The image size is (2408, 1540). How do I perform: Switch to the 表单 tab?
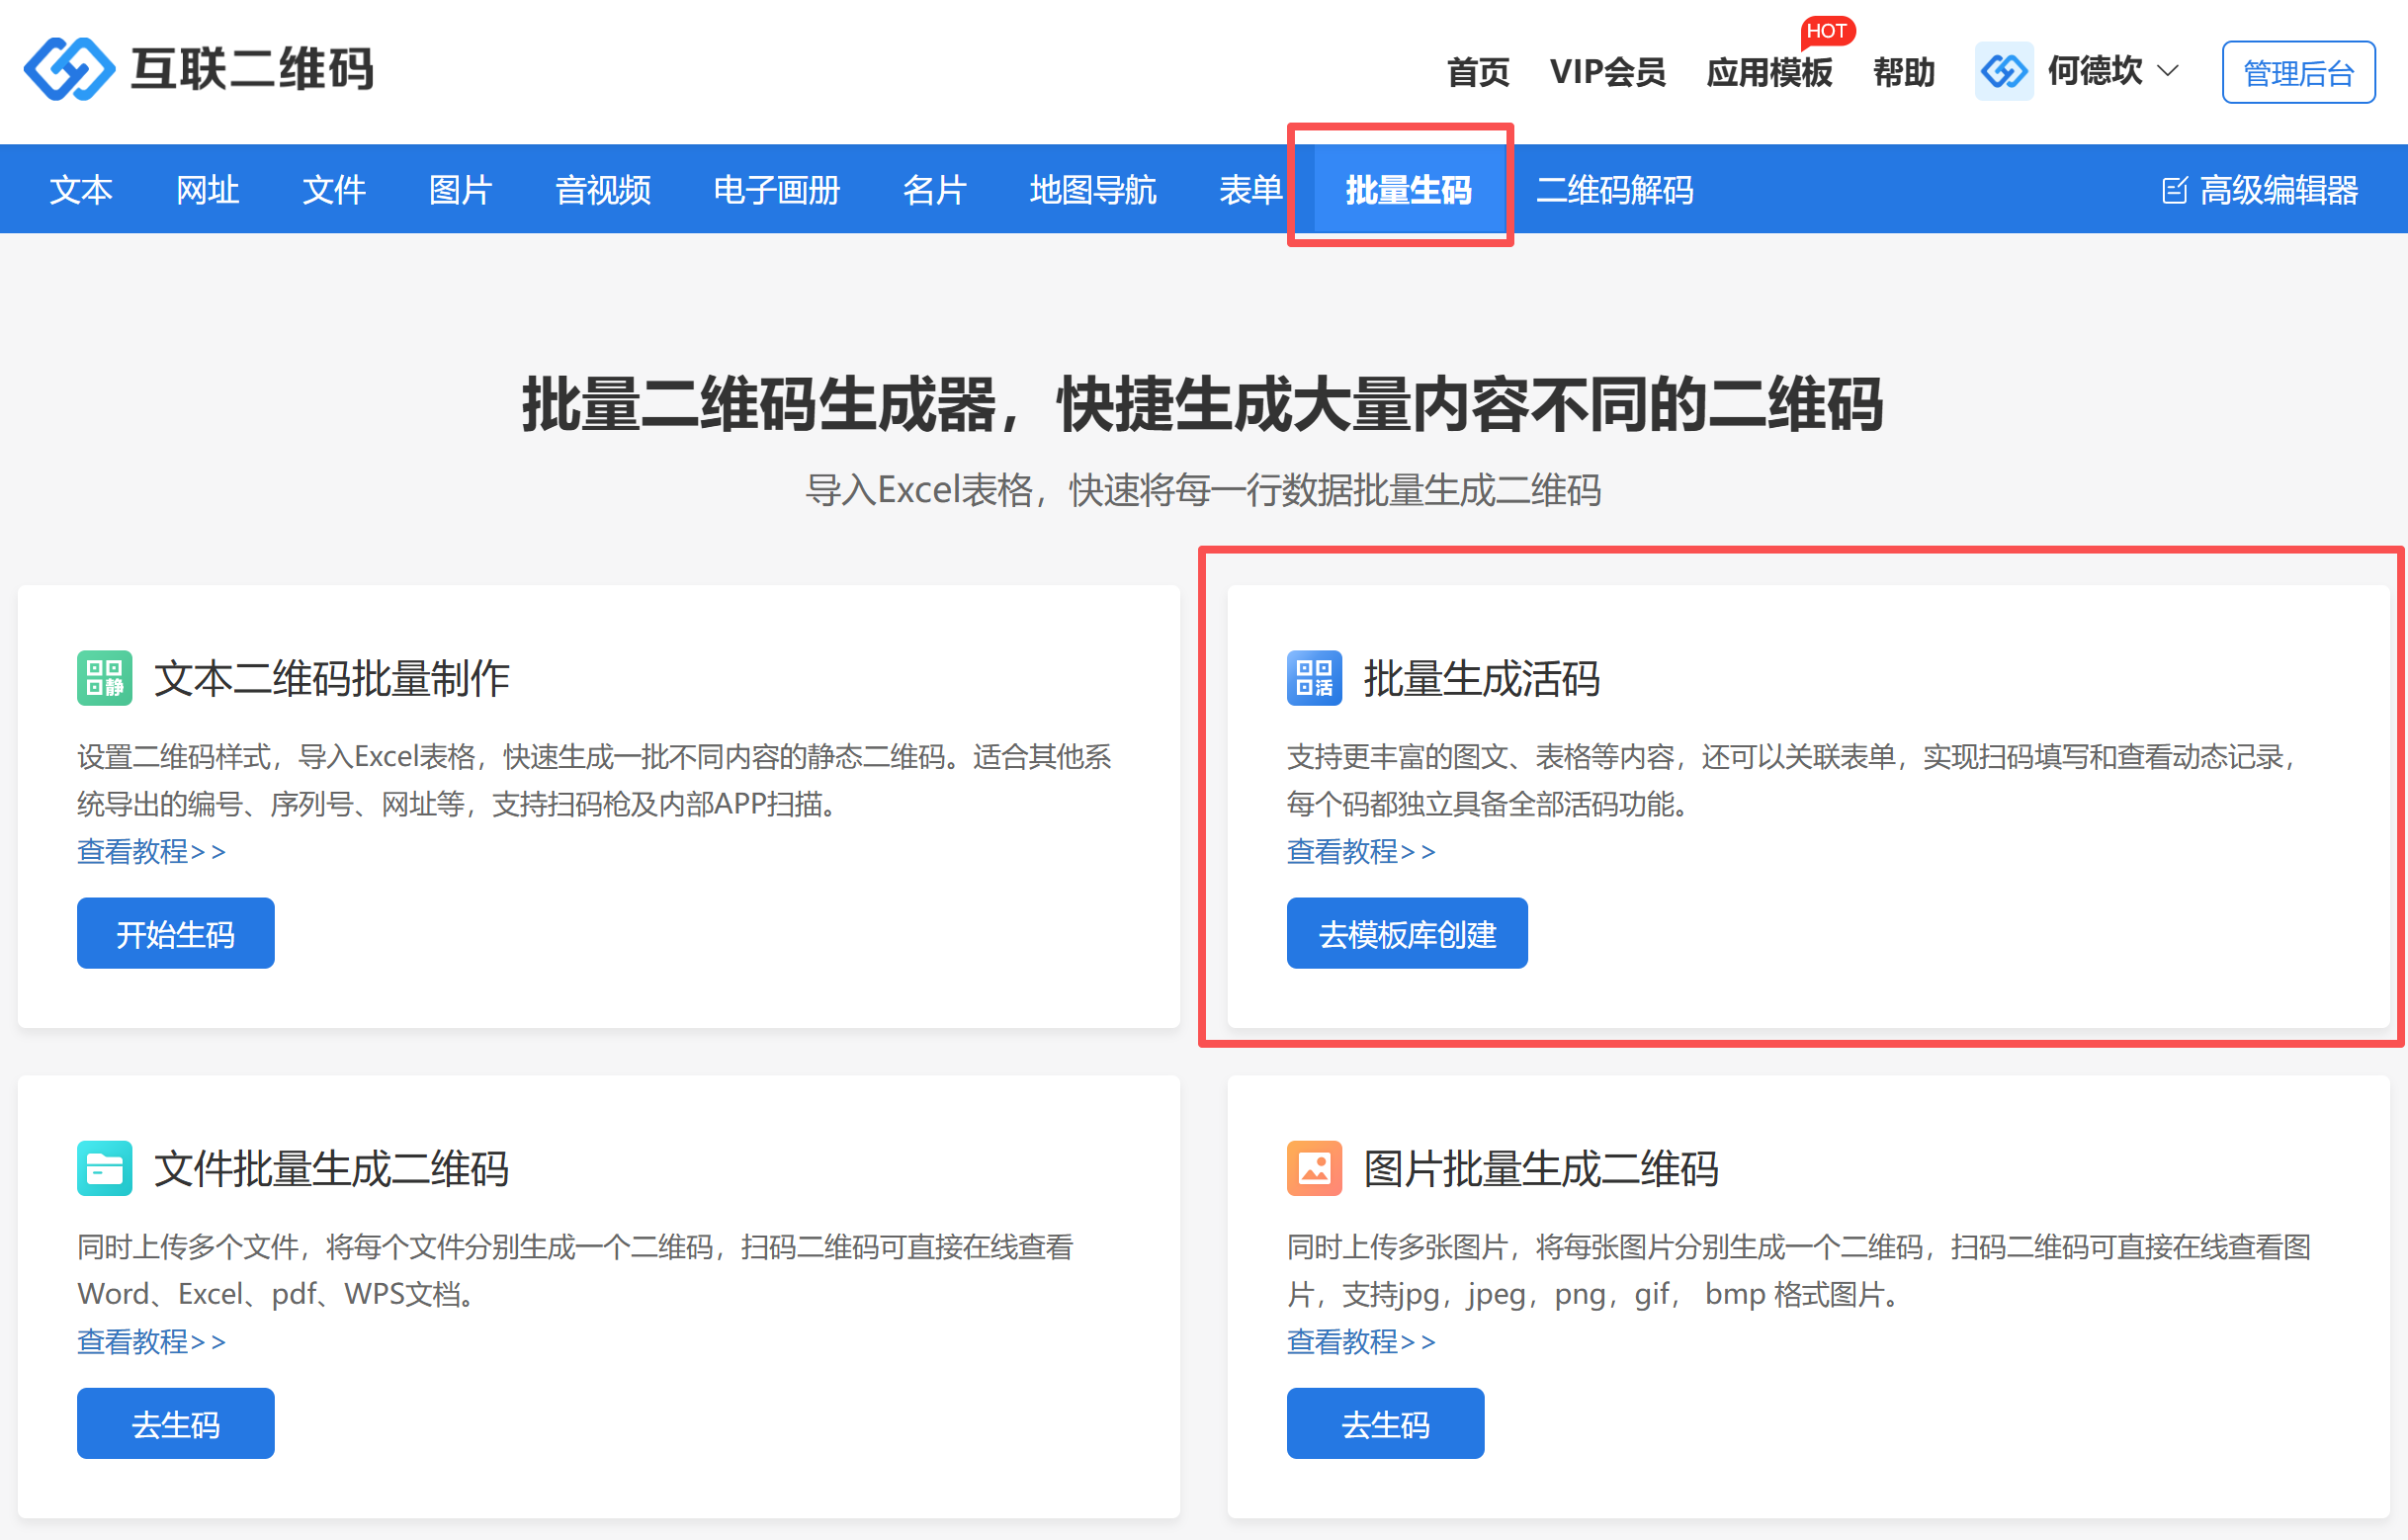pos(1250,189)
